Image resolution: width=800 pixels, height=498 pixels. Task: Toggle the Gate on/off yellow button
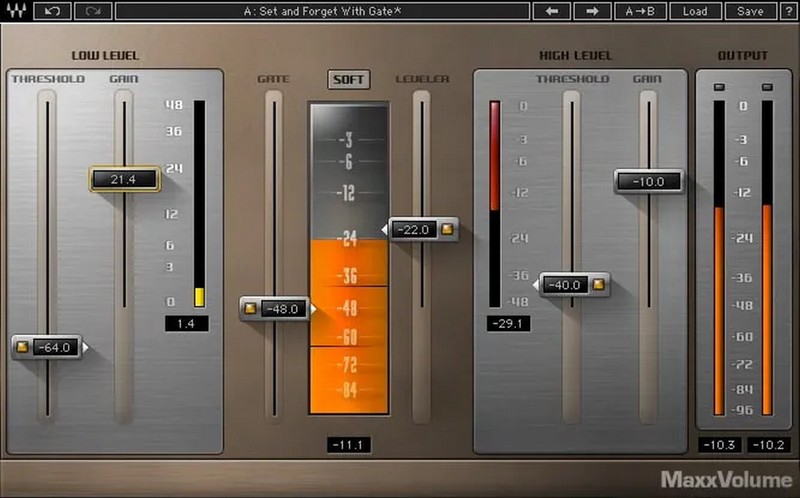coord(250,308)
